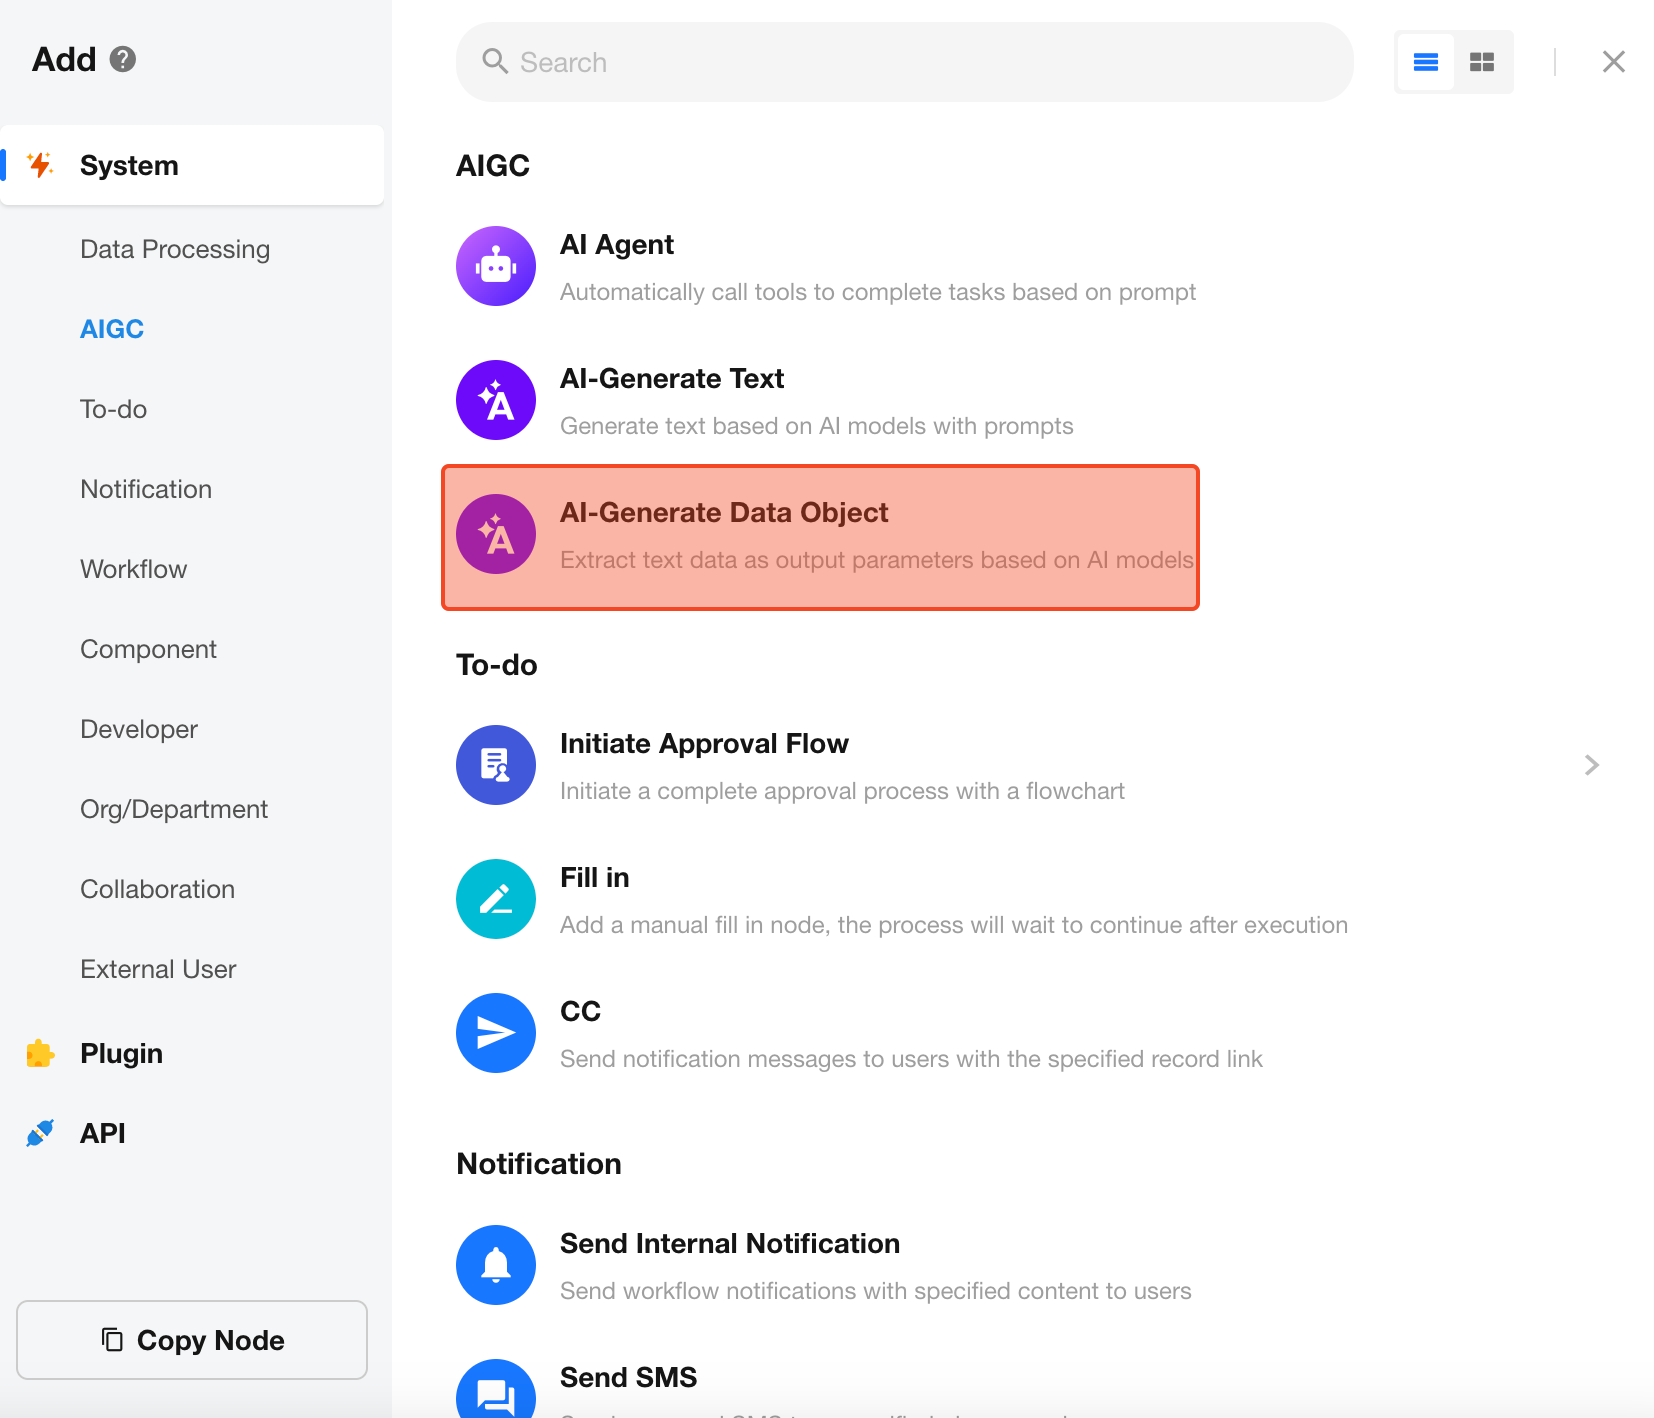Select the Send Internal Notification bell icon
1654x1418 pixels.
point(496,1265)
